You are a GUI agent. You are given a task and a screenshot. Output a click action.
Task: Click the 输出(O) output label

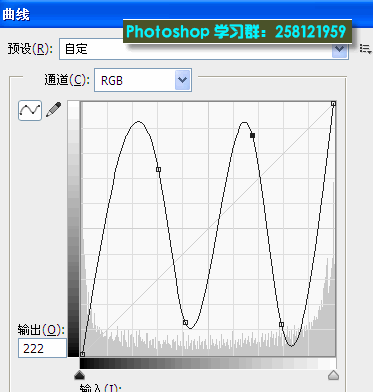41,330
